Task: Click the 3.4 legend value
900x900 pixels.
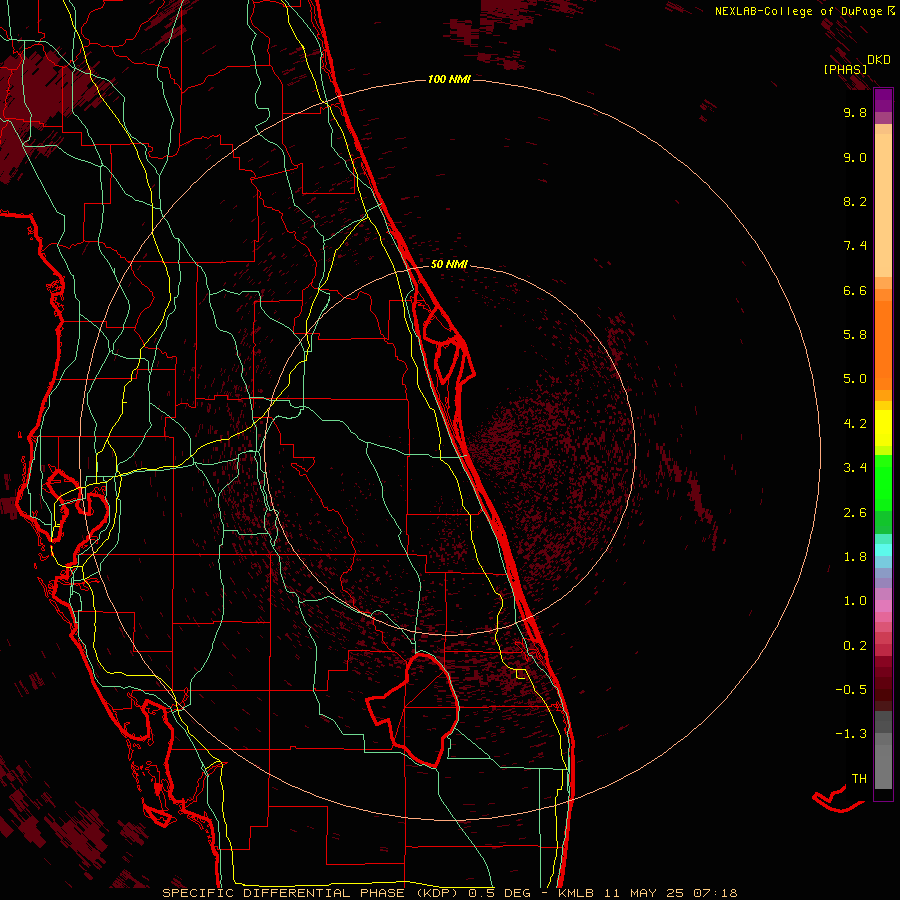Action: coord(855,468)
